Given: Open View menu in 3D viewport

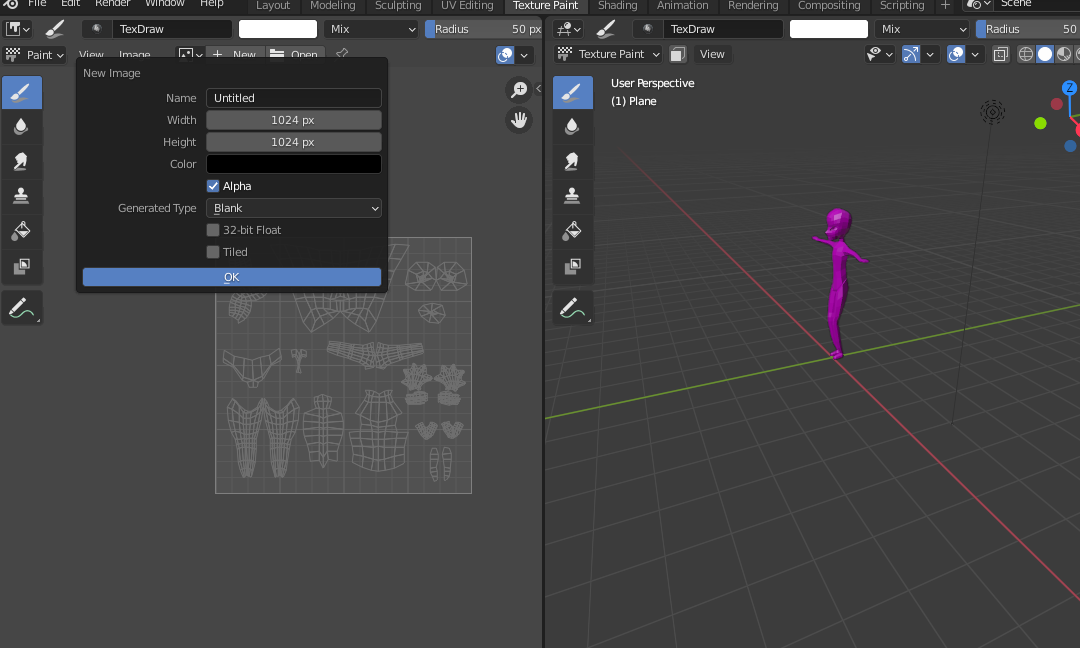Looking at the screenshot, I should pos(712,54).
